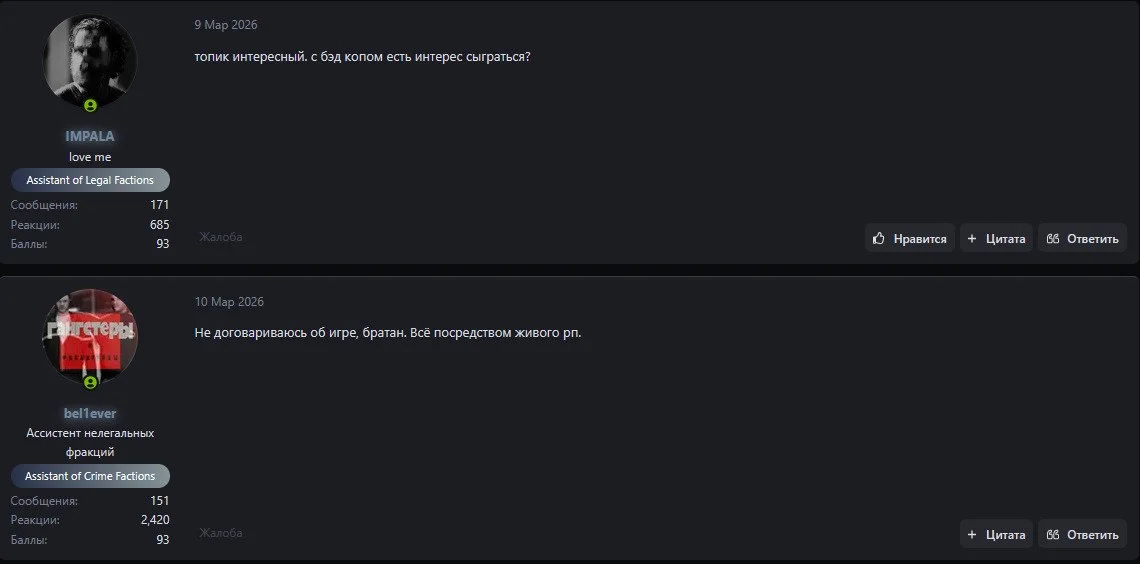1140x564 pixels.
Task: Click reply icon on IMPALA's post
Action: (x=1052, y=239)
